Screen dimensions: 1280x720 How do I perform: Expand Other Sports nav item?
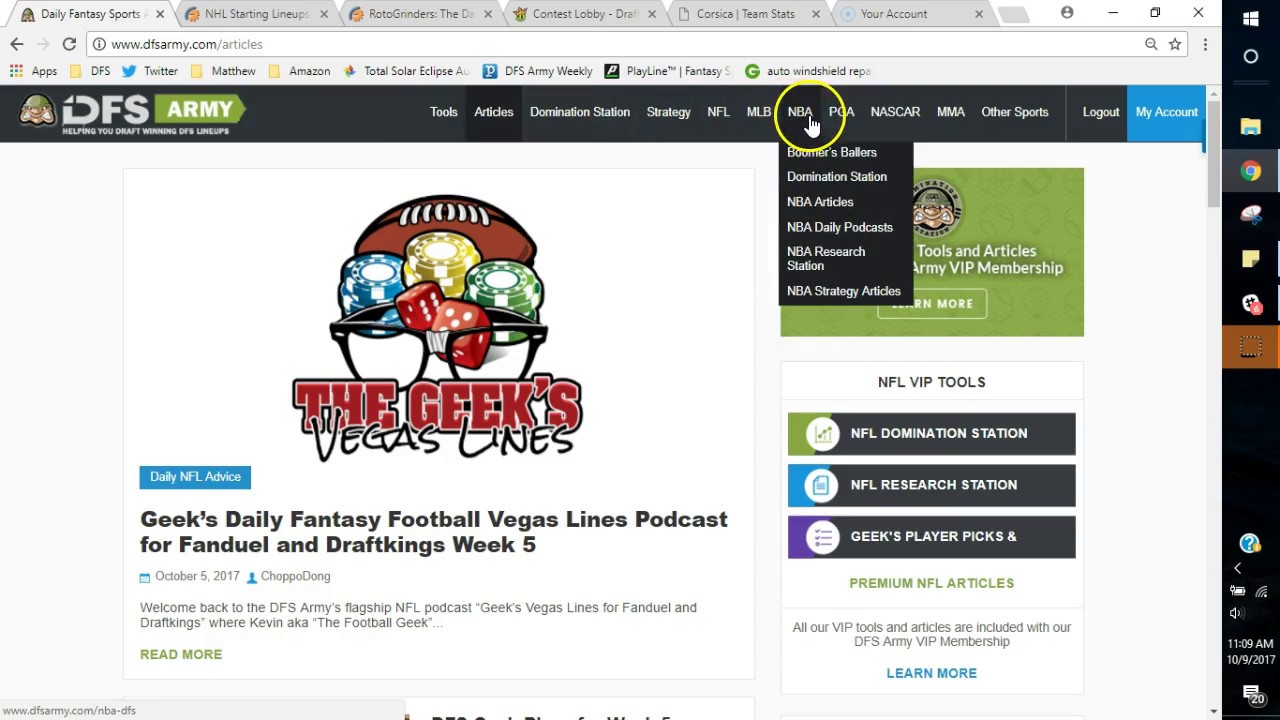click(1014, 112)
